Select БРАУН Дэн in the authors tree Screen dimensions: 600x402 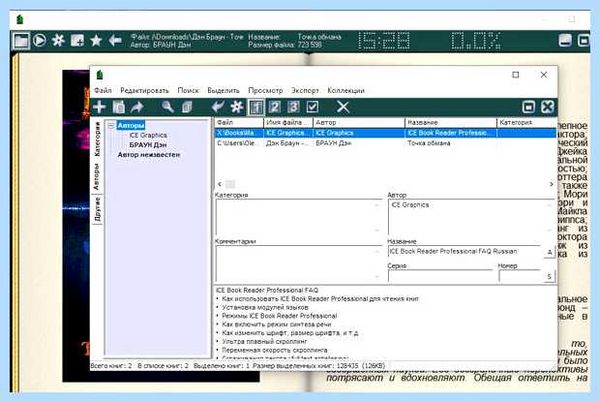pos(148,145)
